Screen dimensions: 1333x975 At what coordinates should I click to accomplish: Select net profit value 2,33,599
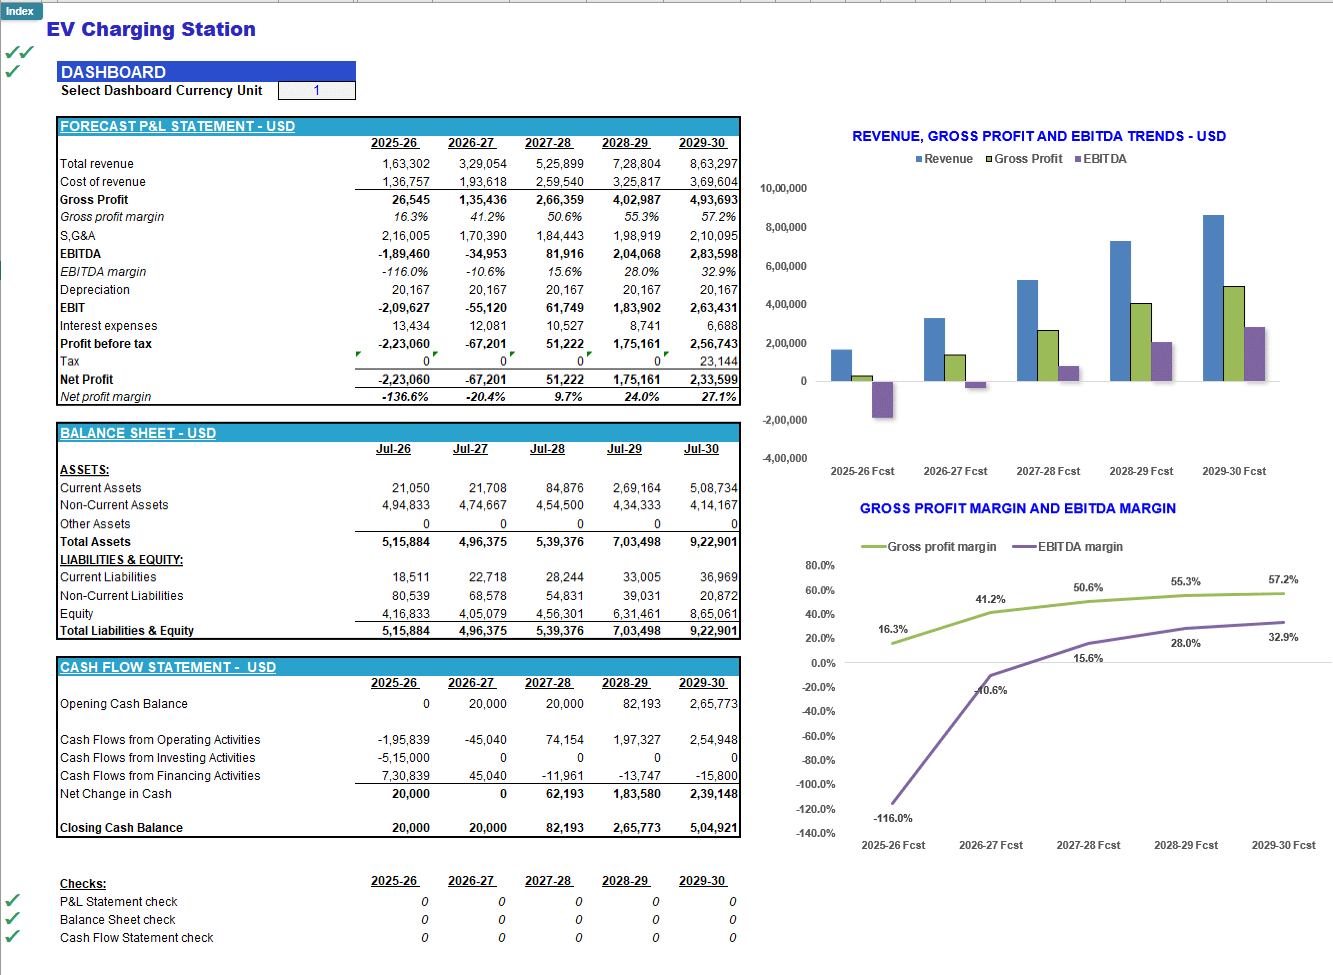[x=713, y=380]
